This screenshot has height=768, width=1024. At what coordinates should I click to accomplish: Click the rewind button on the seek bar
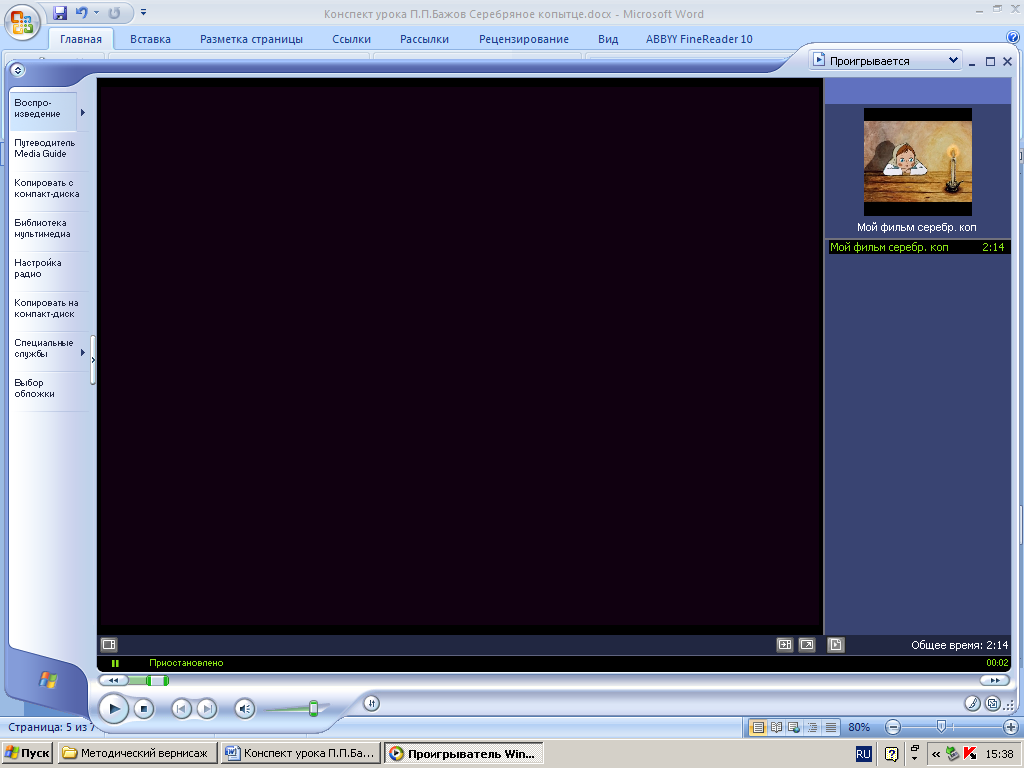(113, 680)
